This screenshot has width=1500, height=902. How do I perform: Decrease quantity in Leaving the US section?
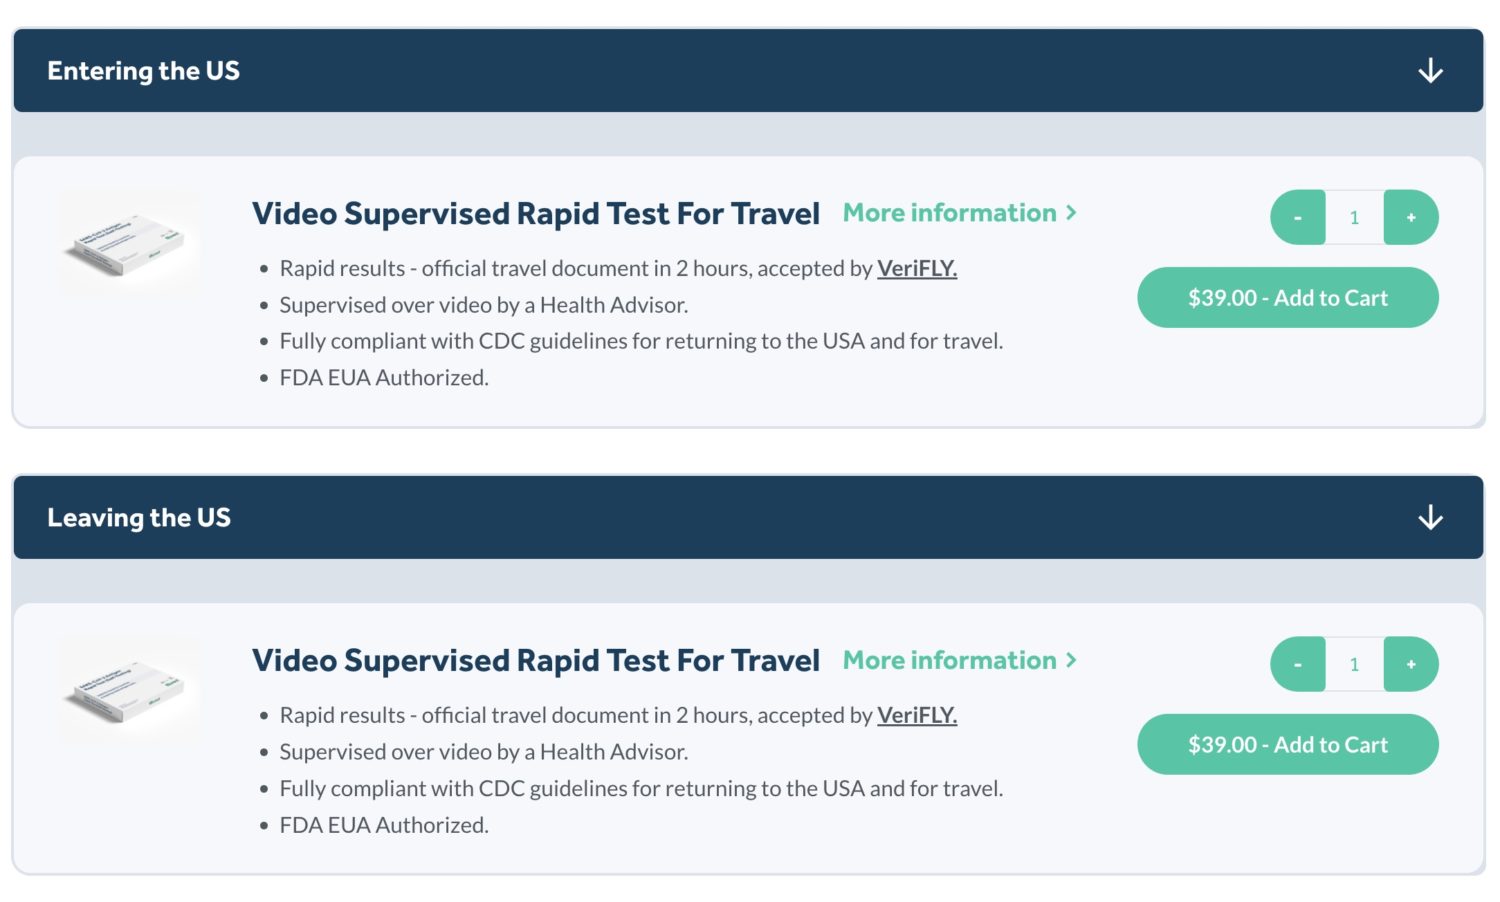[1298, 664]
